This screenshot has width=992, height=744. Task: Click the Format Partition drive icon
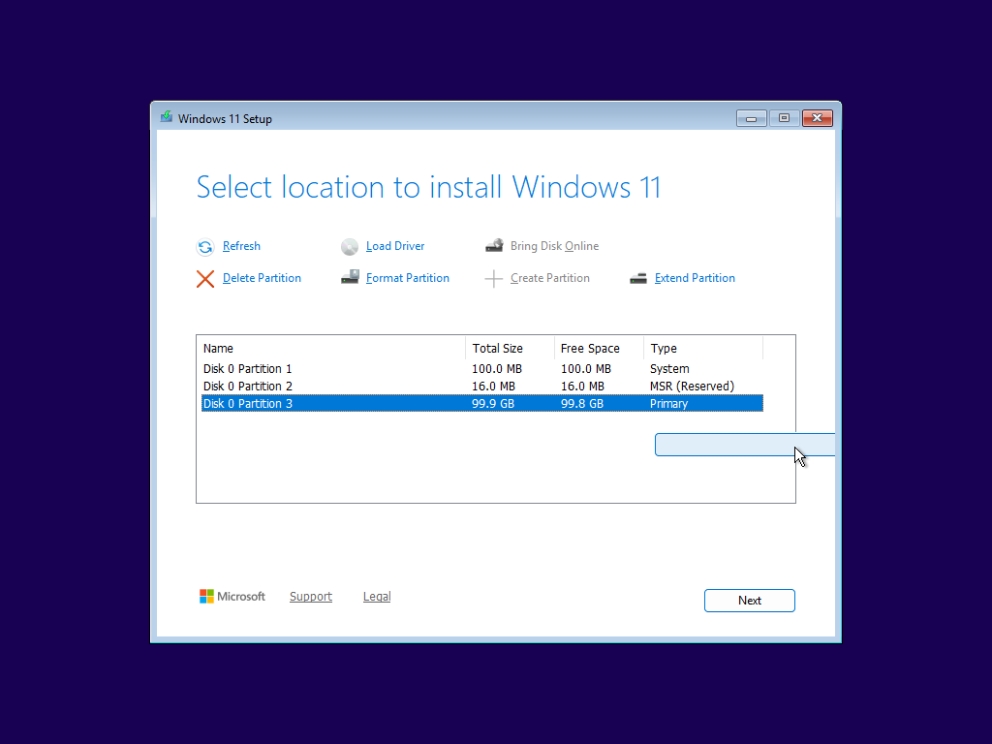point(350,277)
